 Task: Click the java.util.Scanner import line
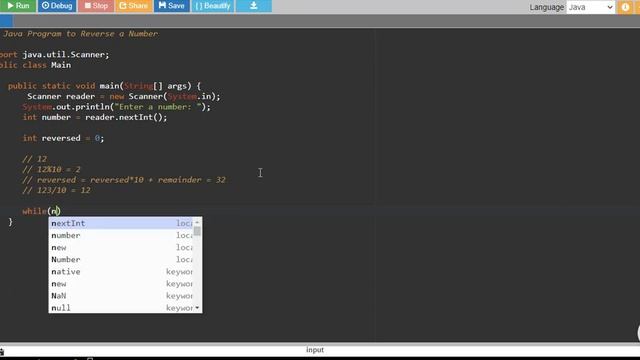coord(55,54)
